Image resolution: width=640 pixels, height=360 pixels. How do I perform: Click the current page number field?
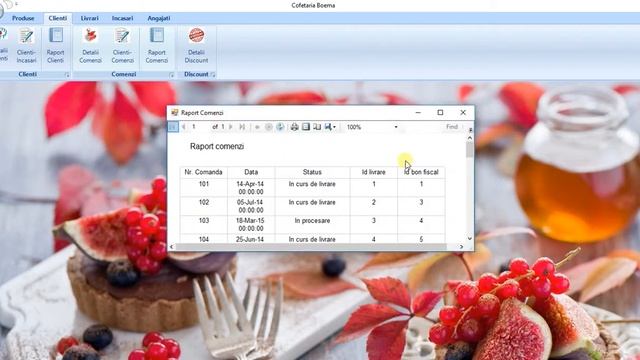(x=200, y=127)
